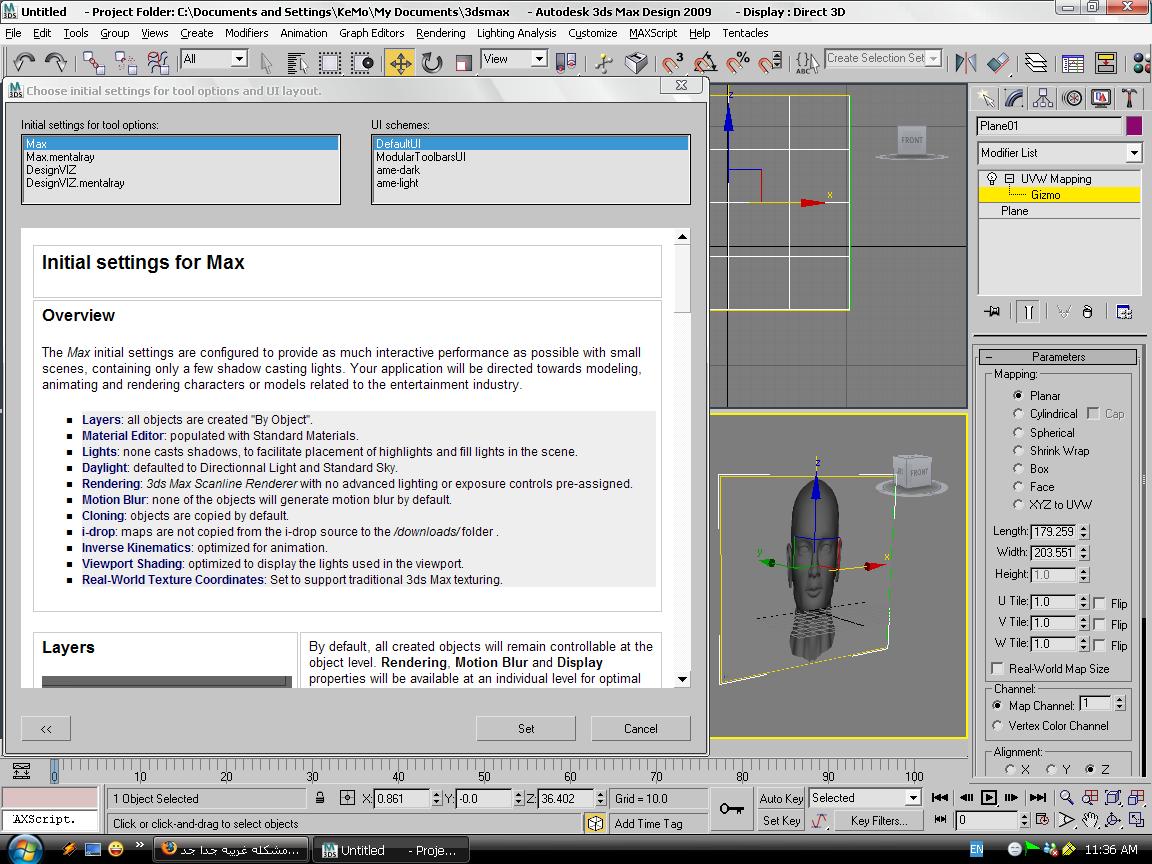
Task: Toggle the UVW Mapping modifier lightbulb
Action: (992, 179)
